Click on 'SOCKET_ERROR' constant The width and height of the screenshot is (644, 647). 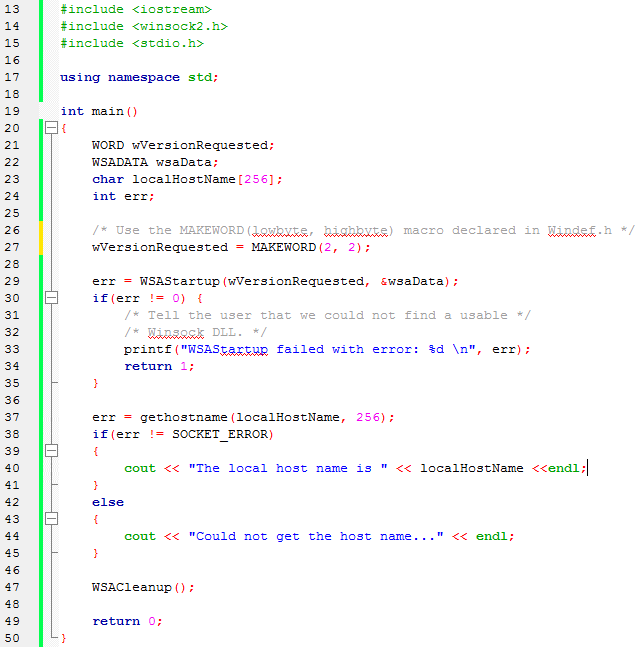[x=220, y=434]
